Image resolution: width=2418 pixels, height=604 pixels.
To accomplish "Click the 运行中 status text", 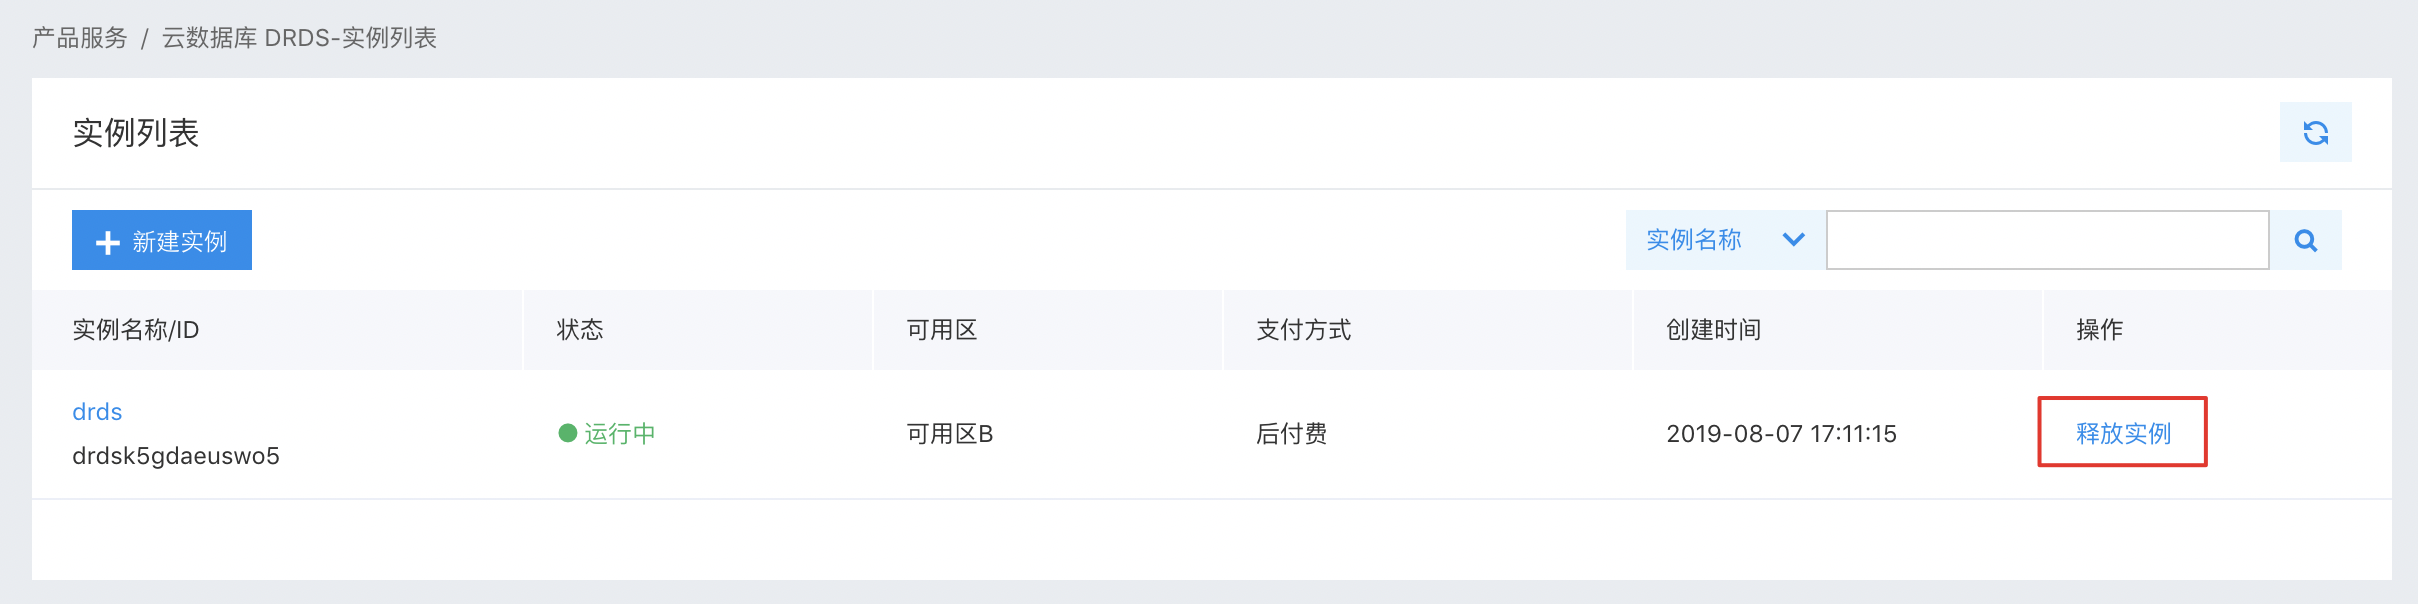I will [620, 433].
